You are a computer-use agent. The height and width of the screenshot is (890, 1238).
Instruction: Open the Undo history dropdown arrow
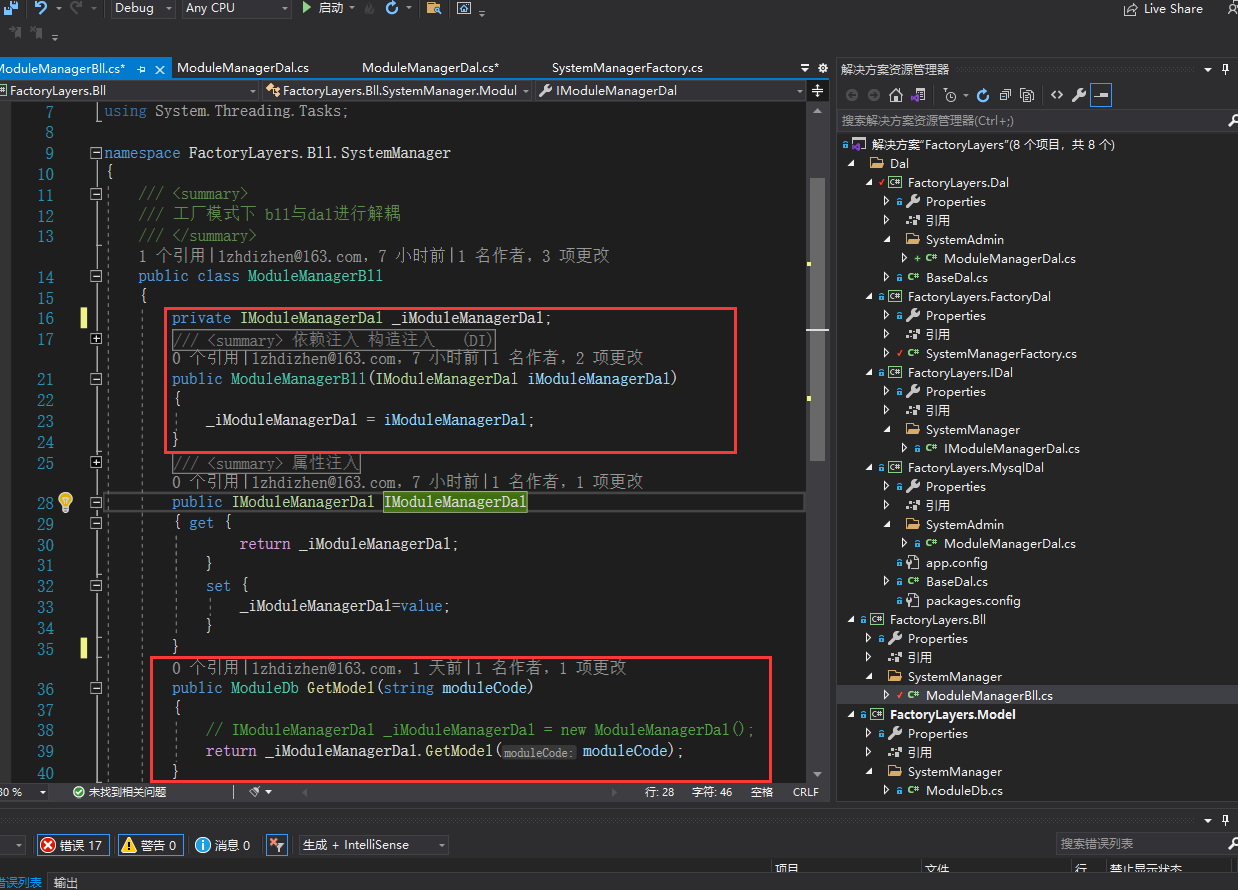tap(58, 8)
